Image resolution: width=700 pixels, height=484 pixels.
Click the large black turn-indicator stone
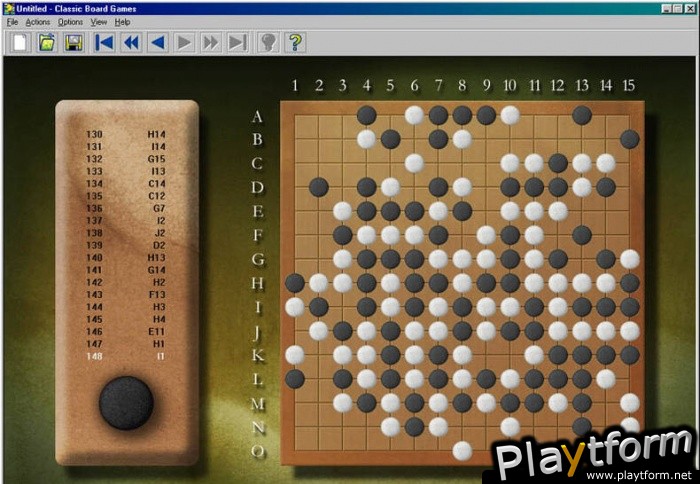126,403
